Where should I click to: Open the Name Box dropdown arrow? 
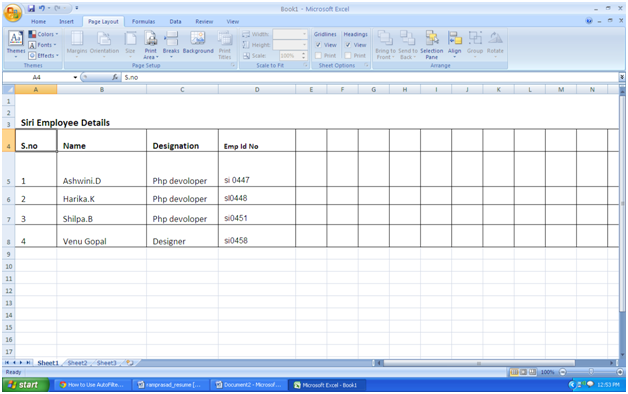click(75, 77)
